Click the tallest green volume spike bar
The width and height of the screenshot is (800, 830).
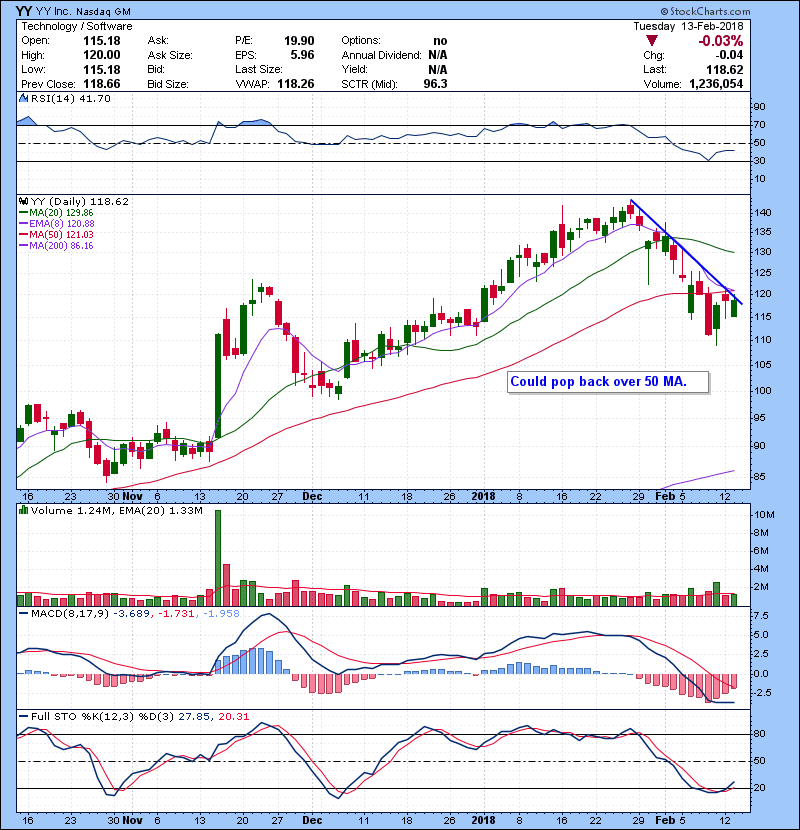218,558
